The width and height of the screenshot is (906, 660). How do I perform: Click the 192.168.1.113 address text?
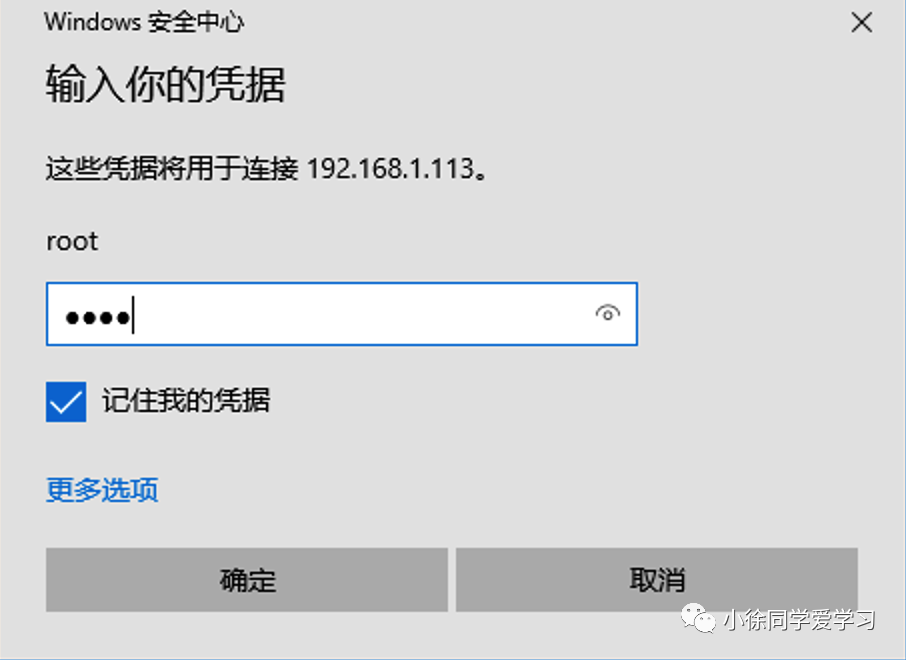point(391,169)
